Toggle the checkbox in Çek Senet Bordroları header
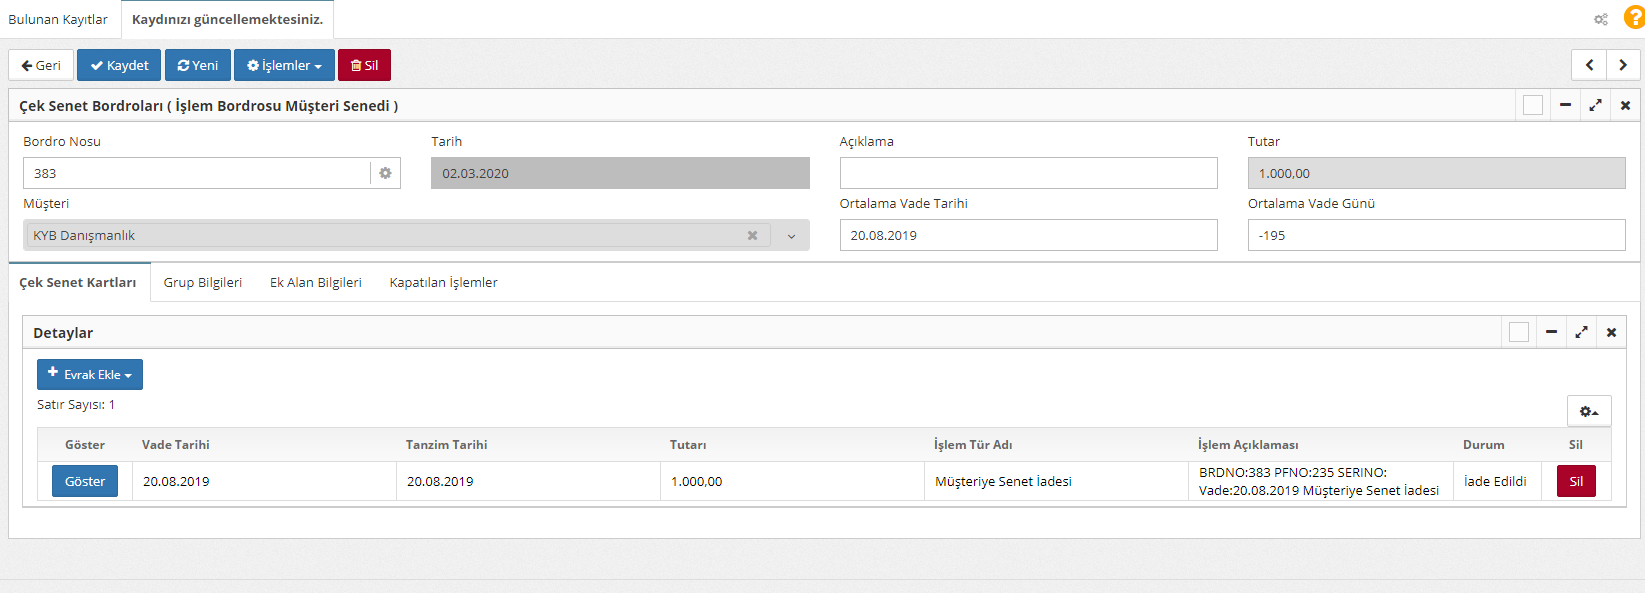This screenshot has height=593, width=1645. (x=1532, y=105)
